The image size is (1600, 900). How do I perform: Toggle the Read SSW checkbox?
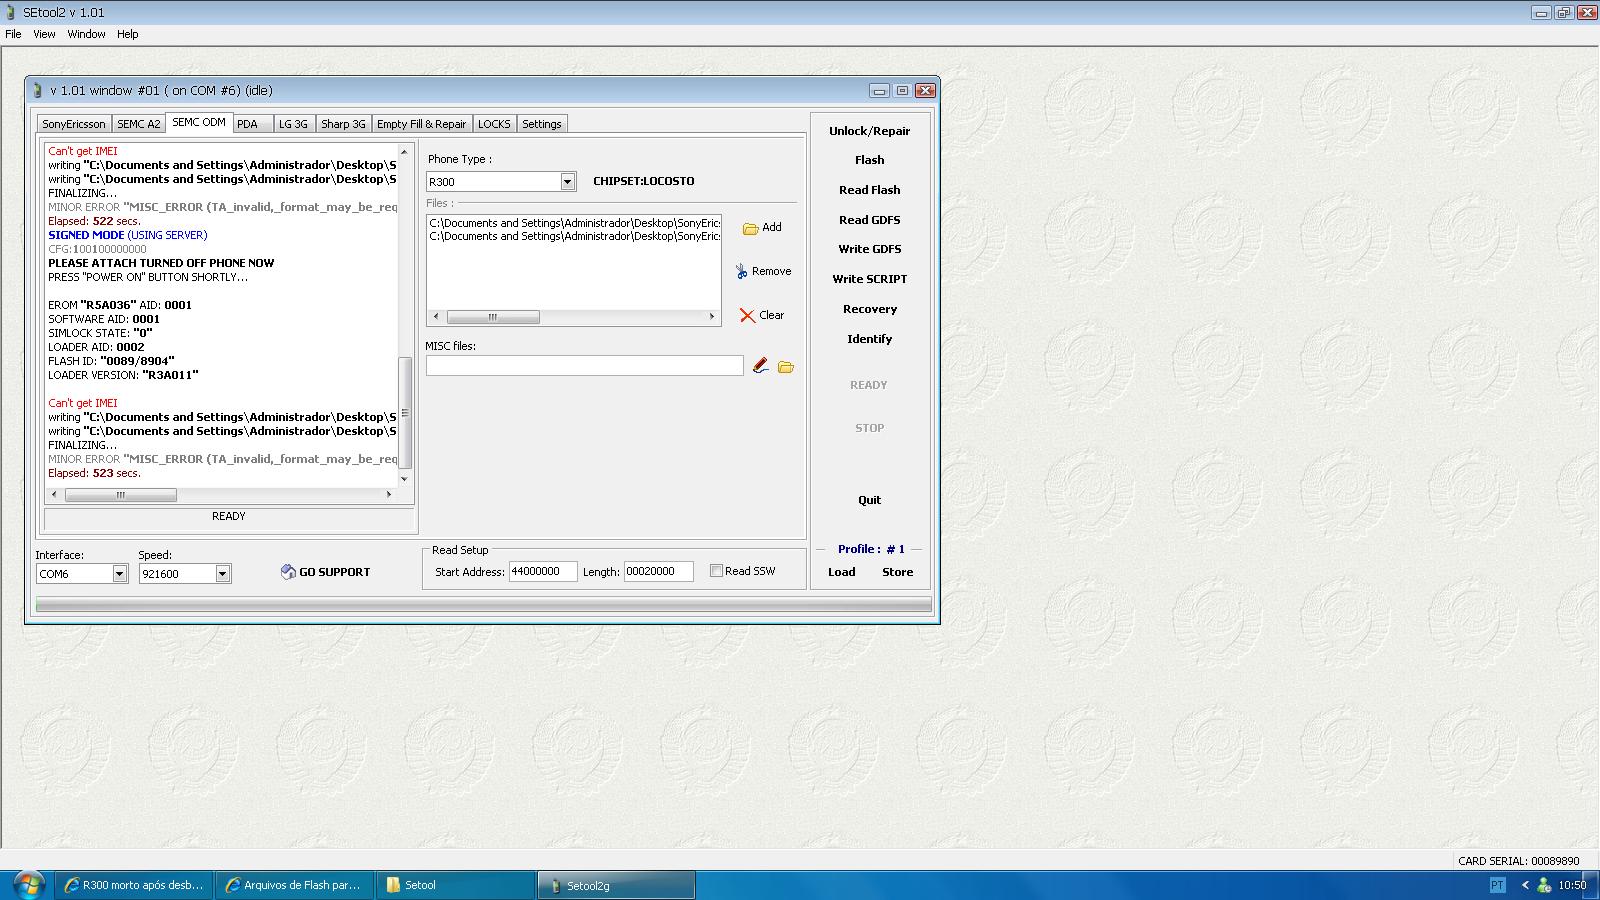click(x=716, y=571)
